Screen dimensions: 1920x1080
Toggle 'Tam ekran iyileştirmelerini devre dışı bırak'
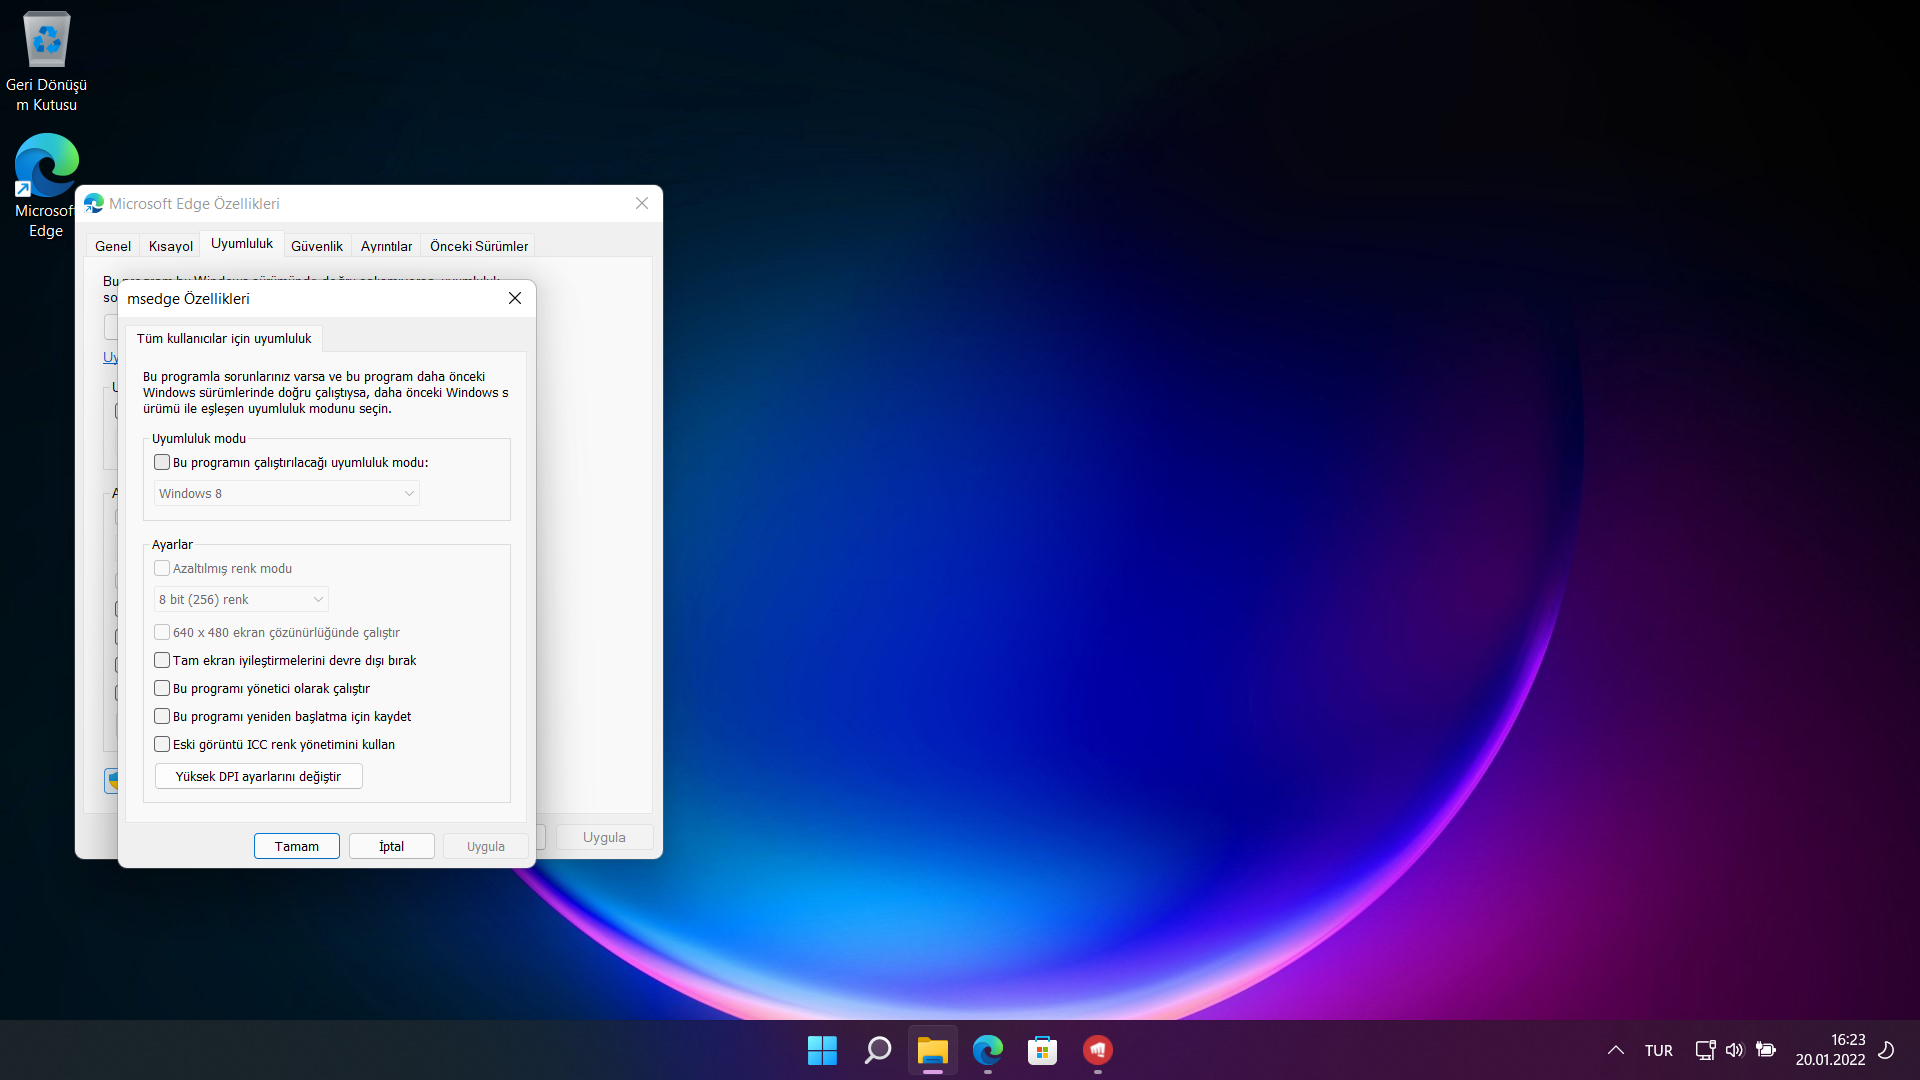pyautogui.click(x=162, y=661)
